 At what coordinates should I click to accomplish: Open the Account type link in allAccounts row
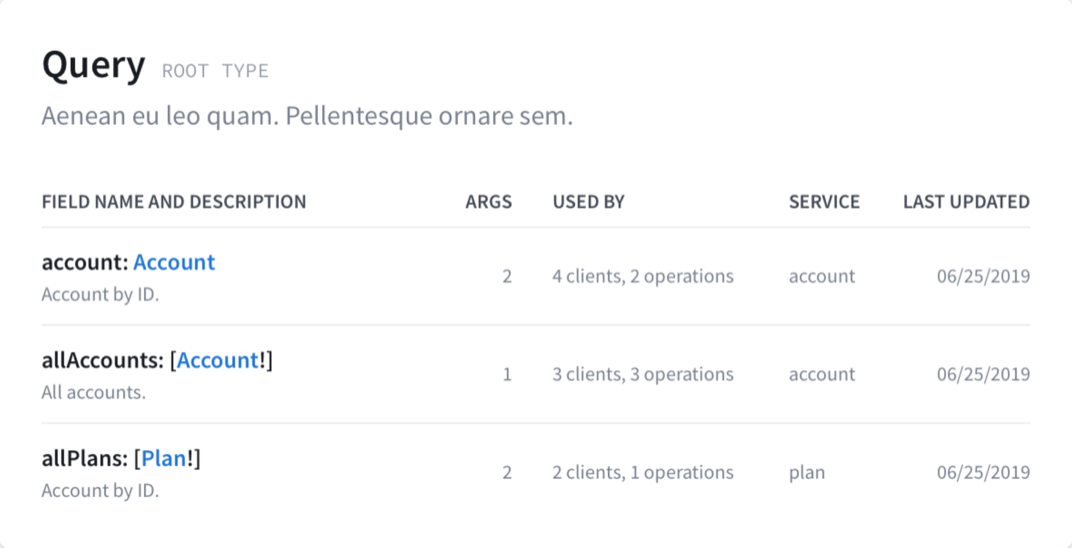pyautogui.click(x=218, y=360)
